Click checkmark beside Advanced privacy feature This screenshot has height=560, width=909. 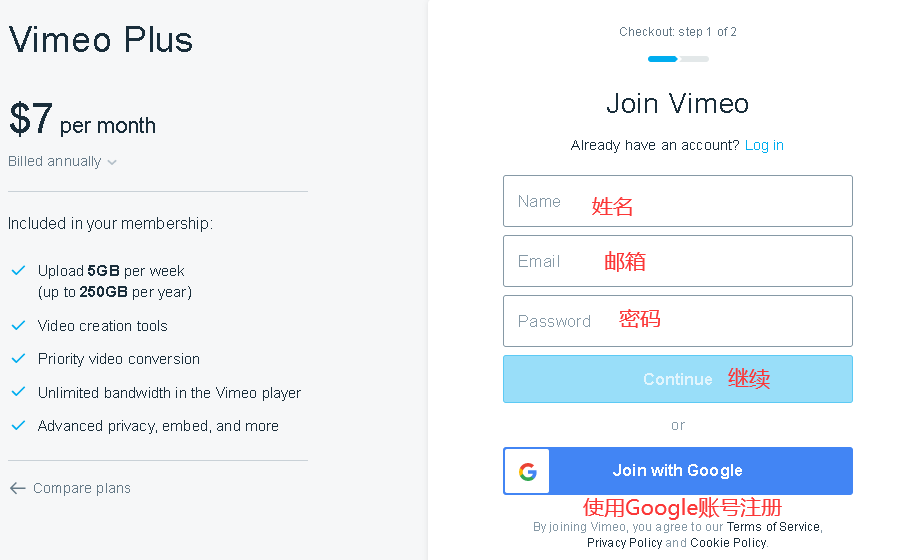[18, 425]
